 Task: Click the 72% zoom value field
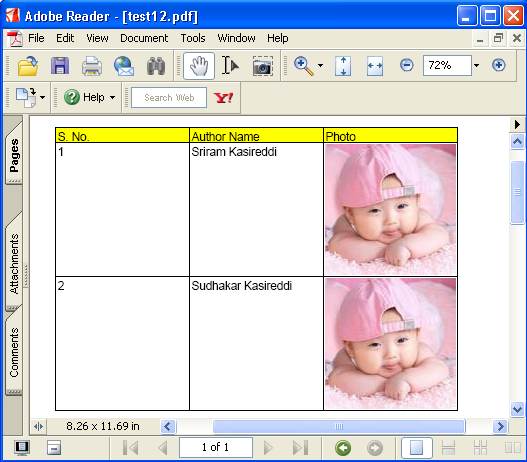447,66
